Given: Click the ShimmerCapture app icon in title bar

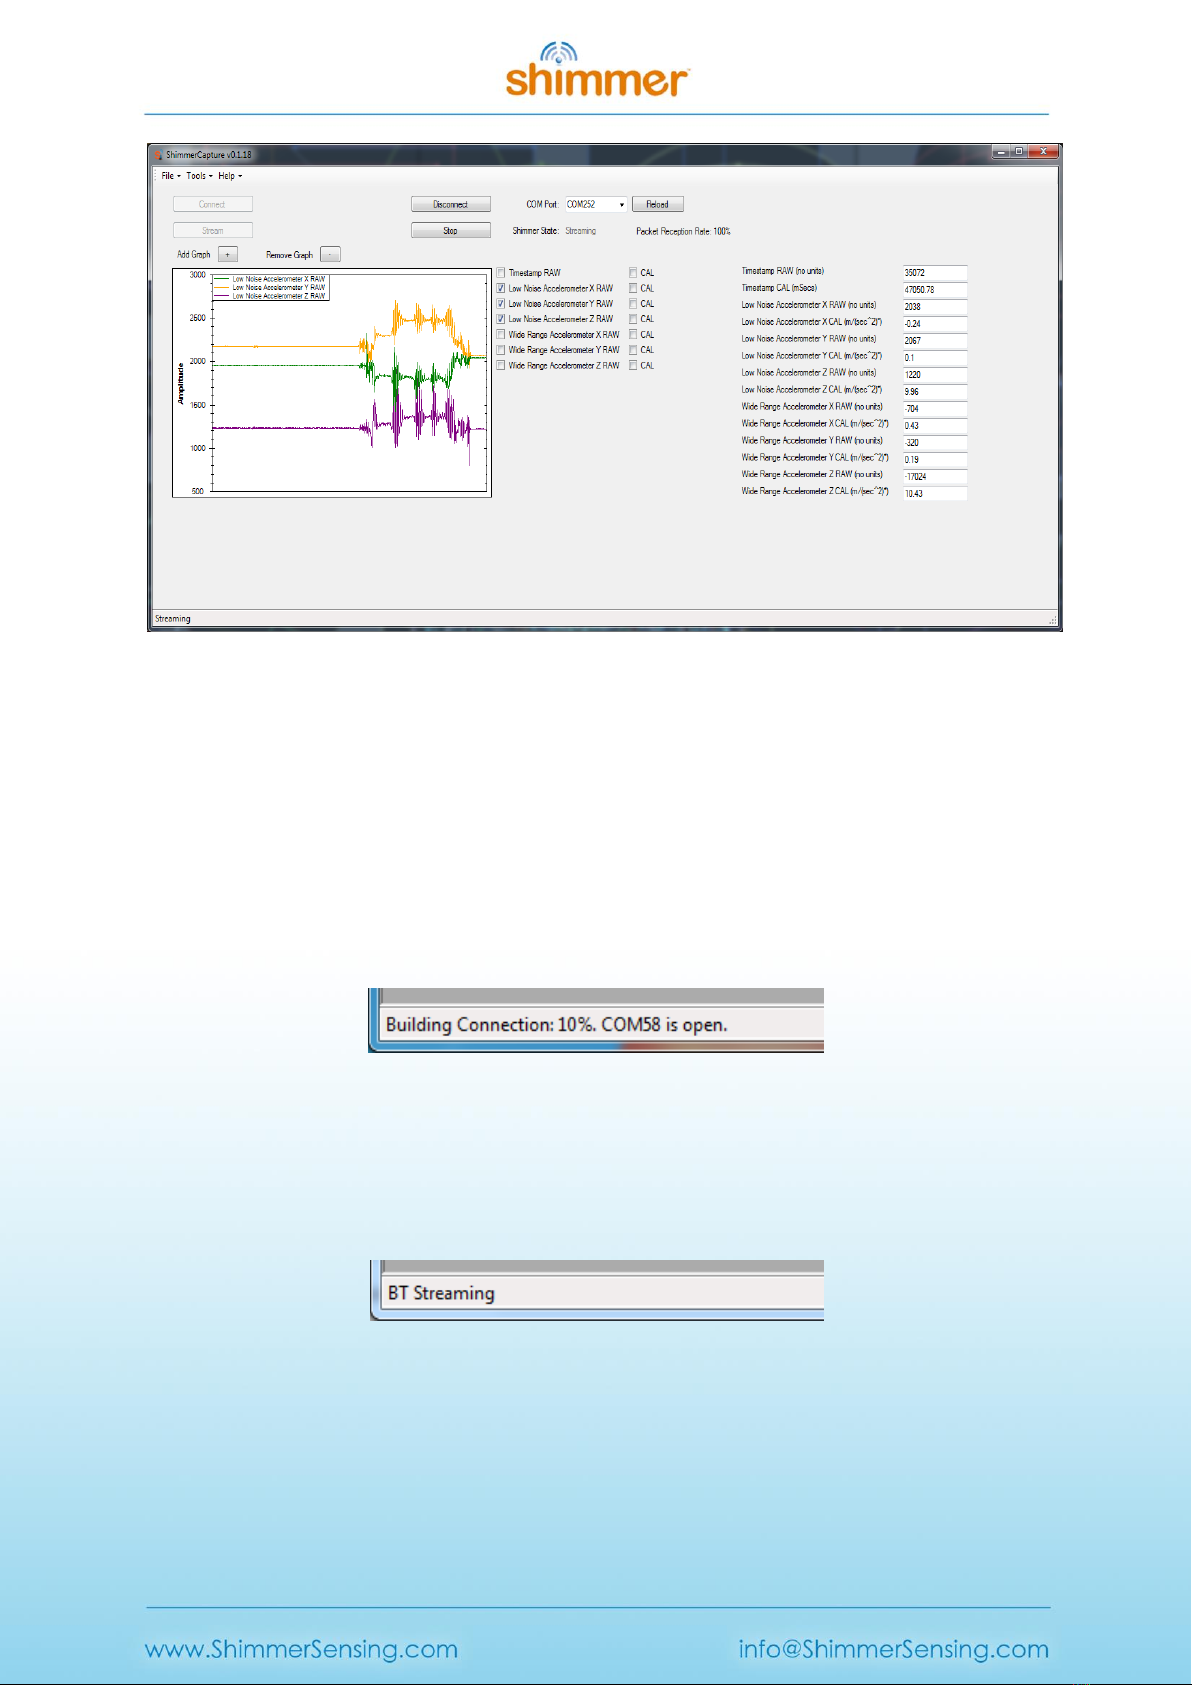Looking at the screenshot, I should (158, 155).
